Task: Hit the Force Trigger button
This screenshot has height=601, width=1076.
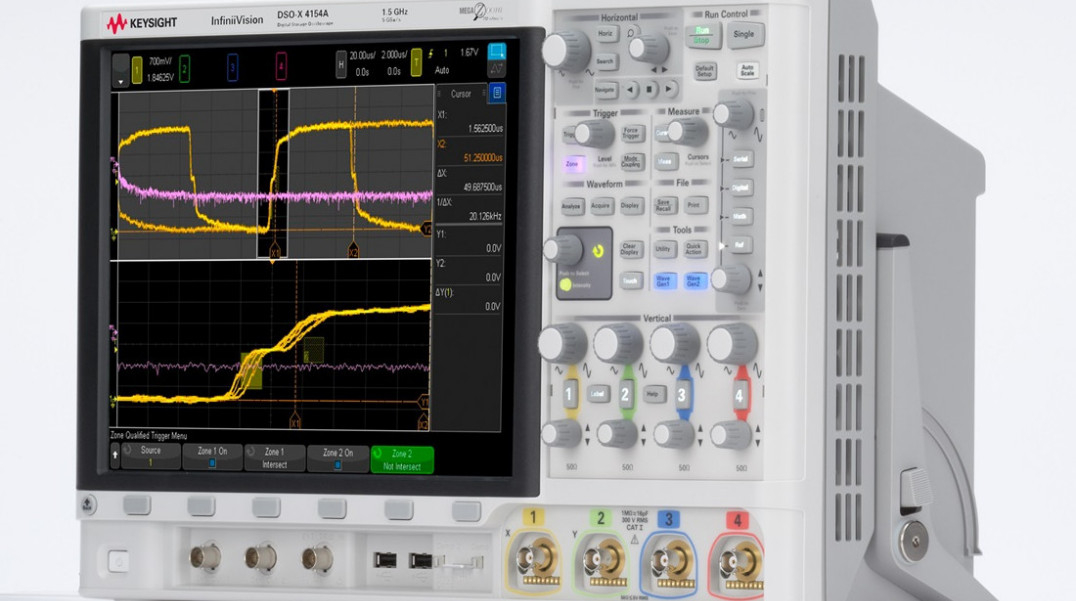Action: click(631, 133)
